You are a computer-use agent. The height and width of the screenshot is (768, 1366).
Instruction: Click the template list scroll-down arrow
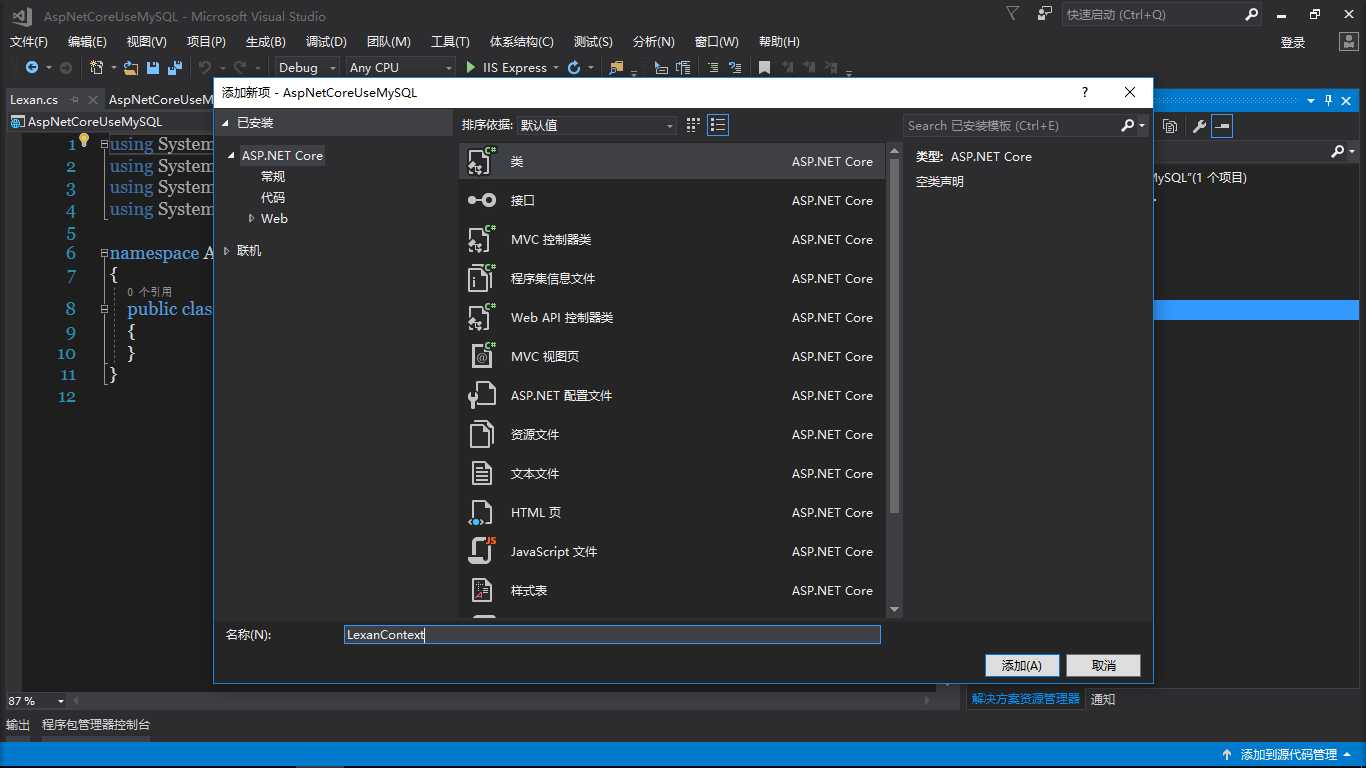point(894,609)
